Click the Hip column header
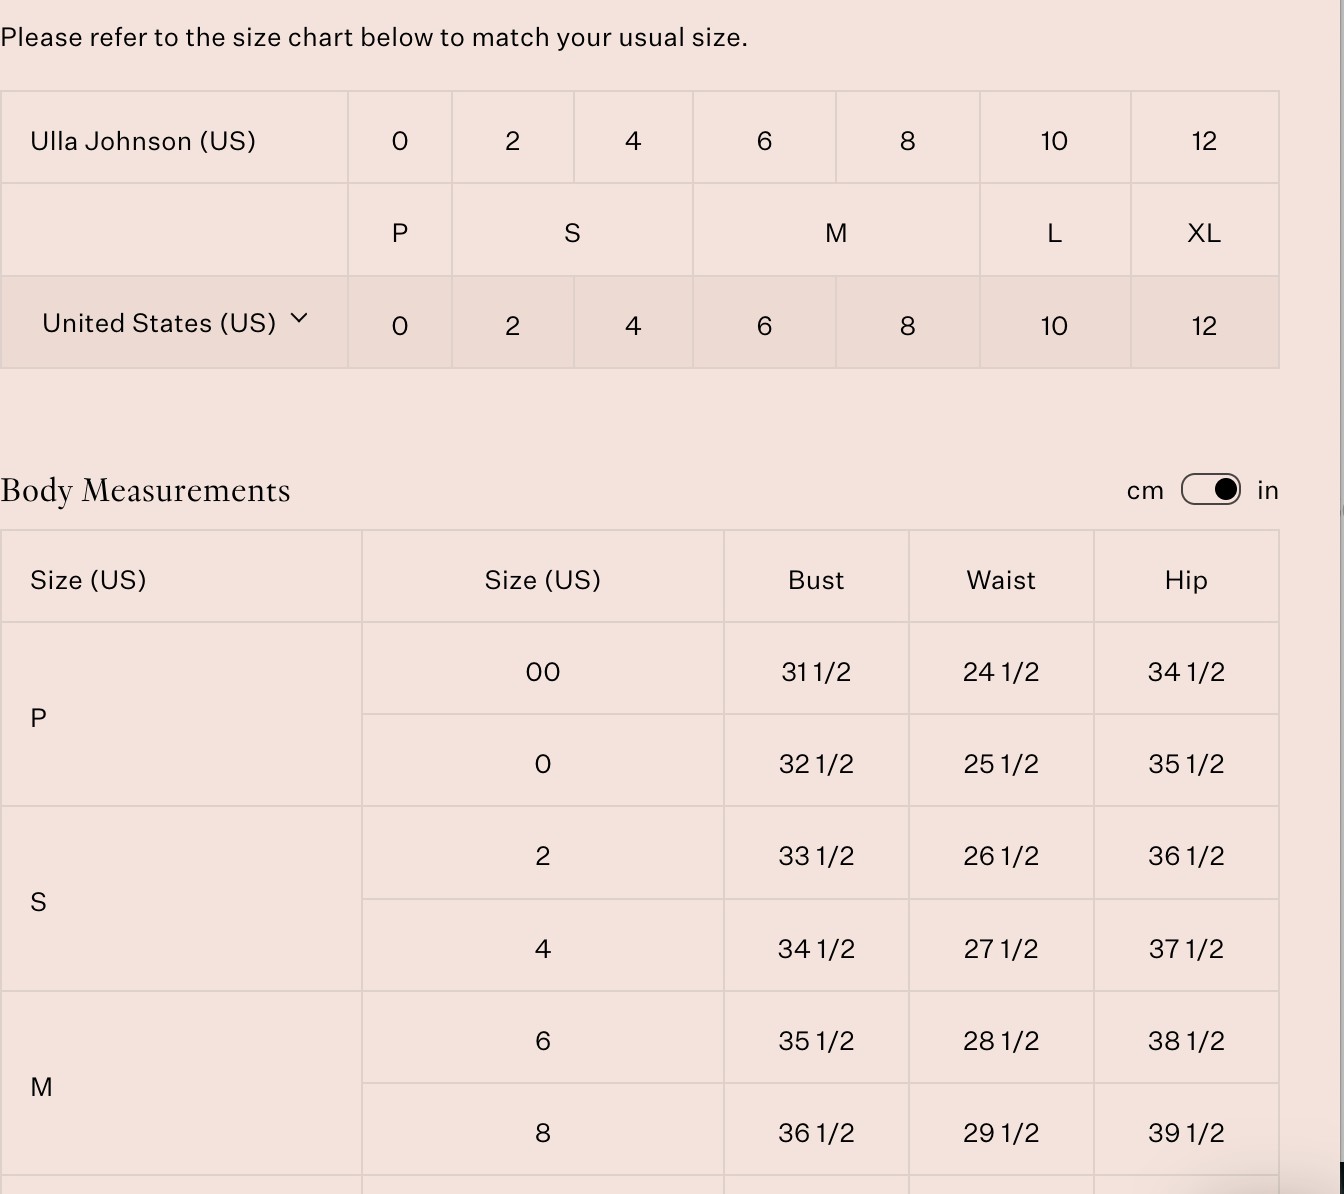The height and width of the screenshot is (1194, 1344). (x=1186, y=580)
